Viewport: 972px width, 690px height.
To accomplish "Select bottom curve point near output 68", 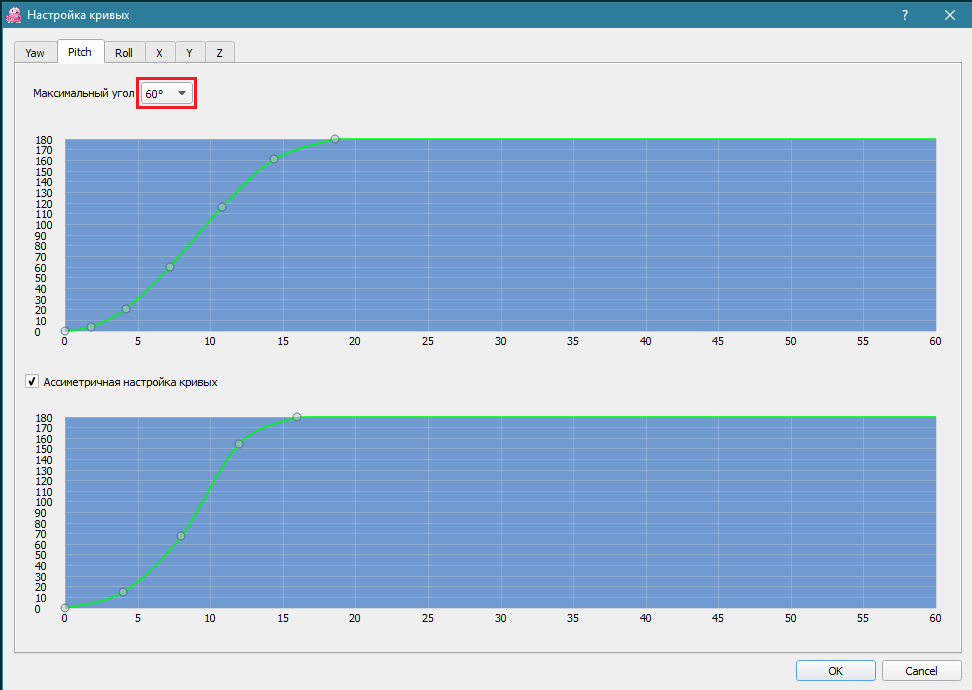I will click(181, 536).
